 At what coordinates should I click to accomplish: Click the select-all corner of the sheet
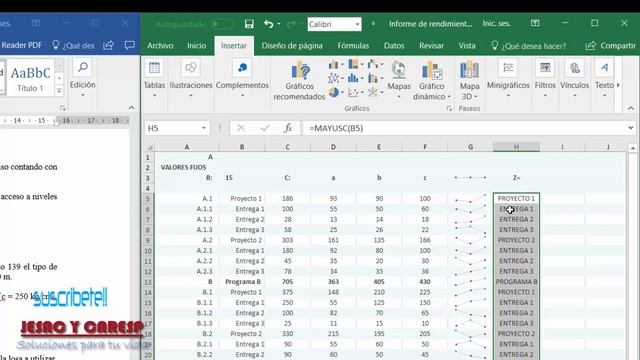pyautogui.click(x=149, y=147)
